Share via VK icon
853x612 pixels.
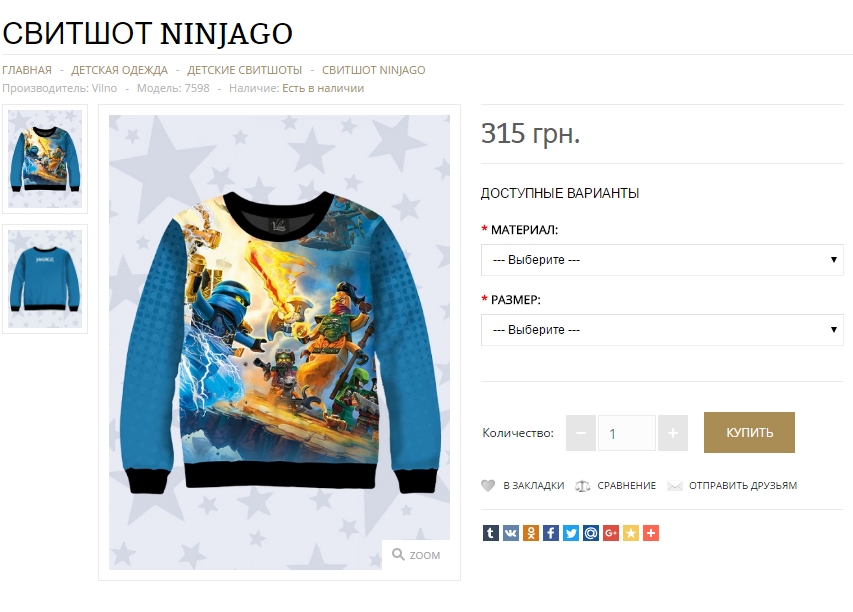click(510, 533)
